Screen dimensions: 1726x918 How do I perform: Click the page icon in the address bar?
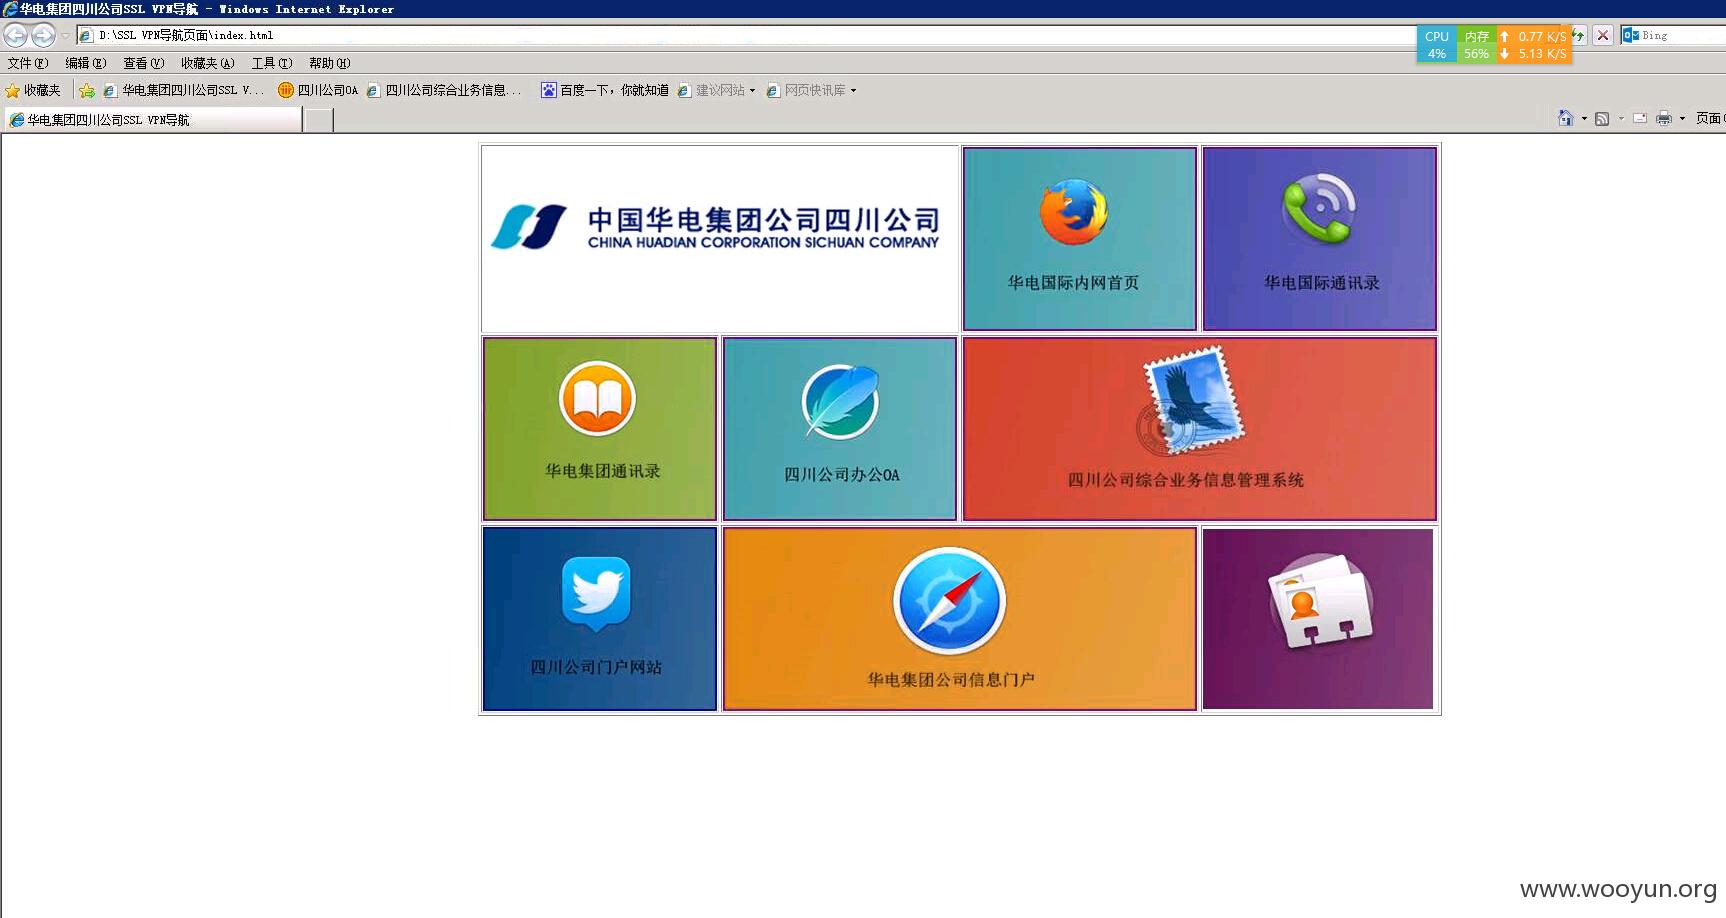pyautogui.click(x=86, y=35)
